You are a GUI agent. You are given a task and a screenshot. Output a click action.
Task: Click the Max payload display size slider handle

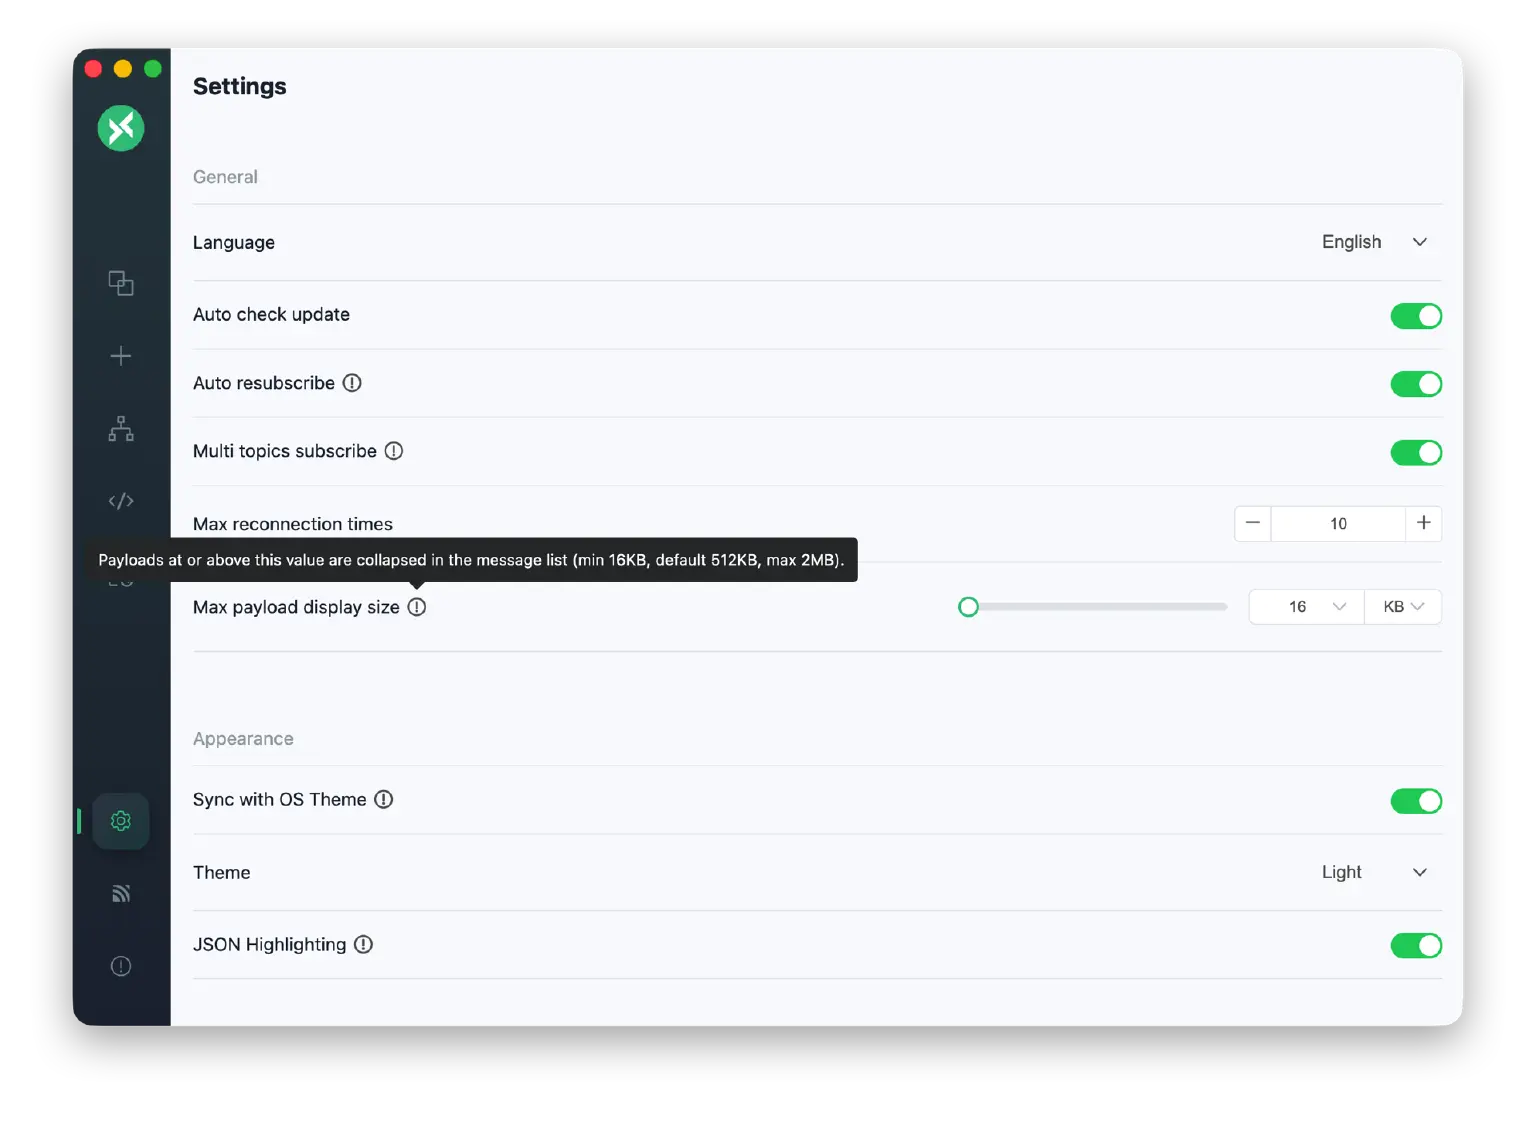[x=968, y=607]
